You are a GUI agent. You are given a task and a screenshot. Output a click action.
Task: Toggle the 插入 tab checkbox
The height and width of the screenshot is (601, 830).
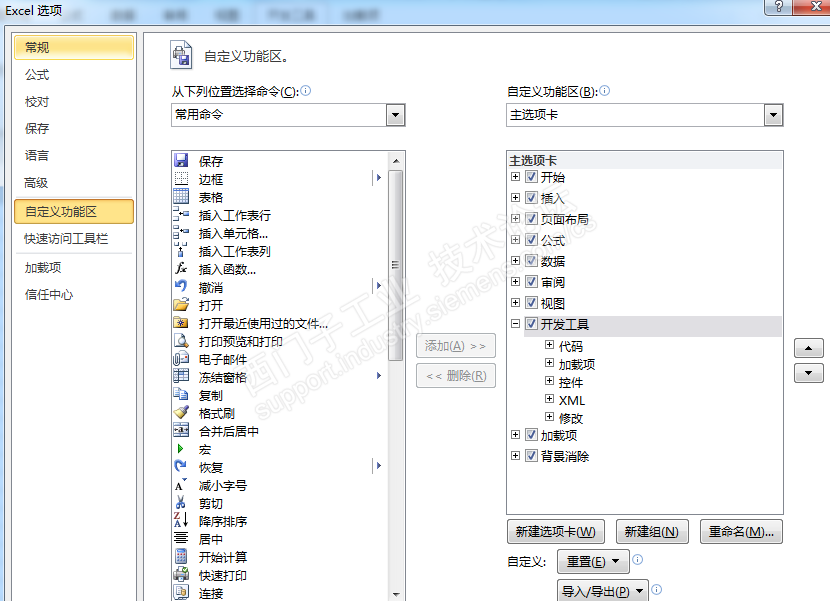click(x=531, y=198)
